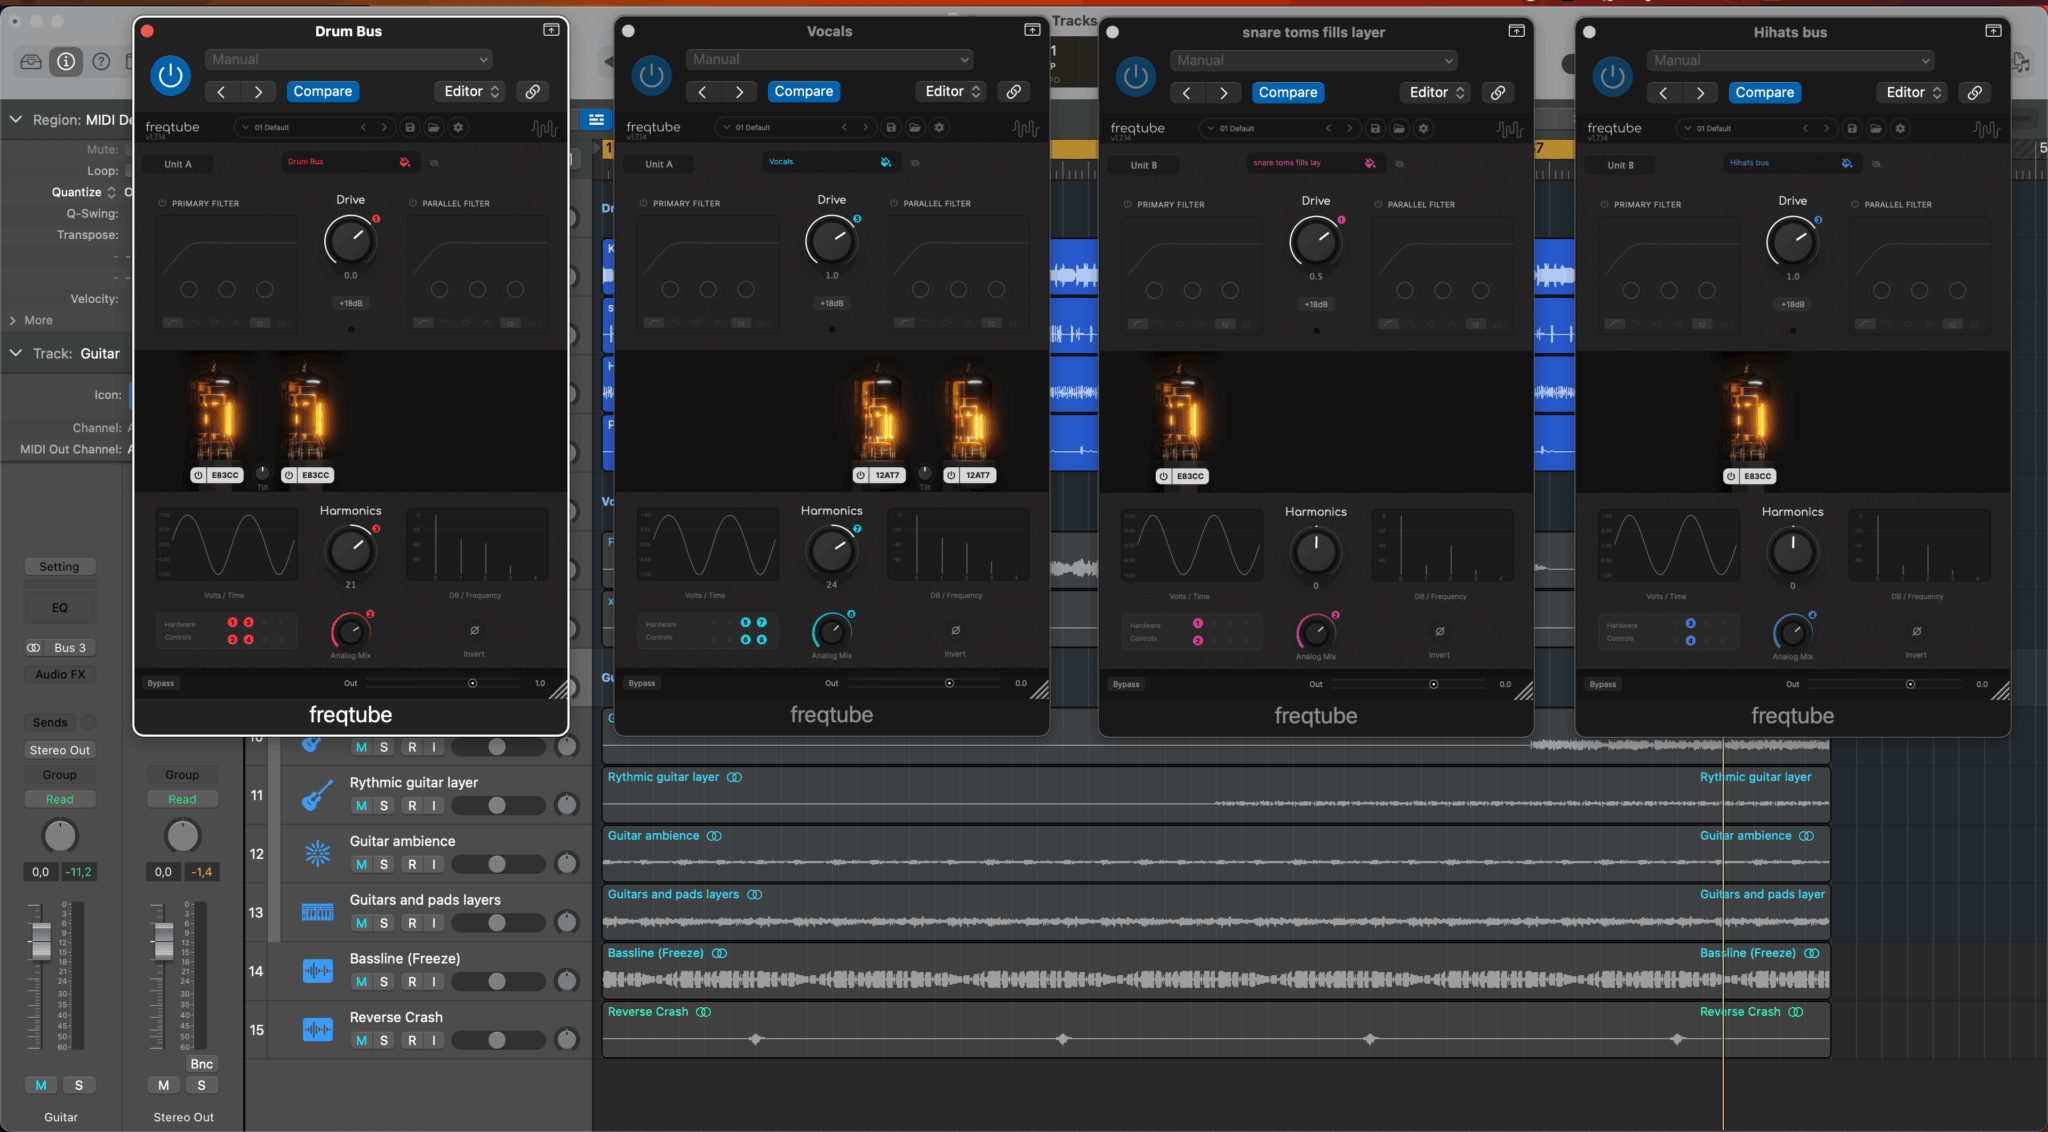
Task: Click EQ slot in channel strip
Action: click(59, 607)
